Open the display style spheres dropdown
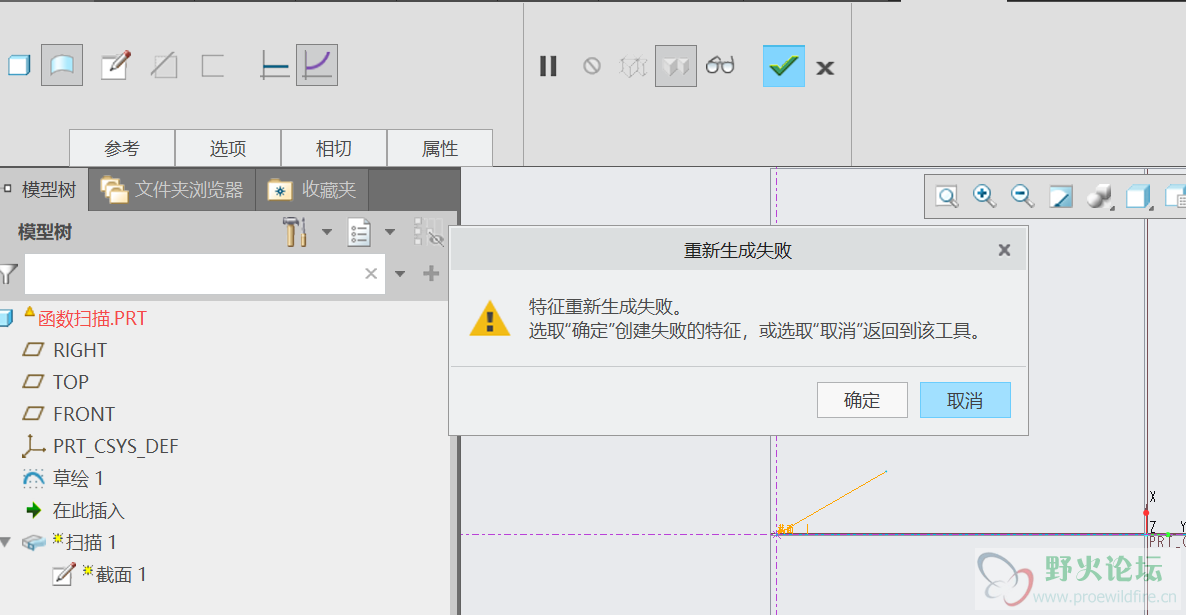Screen dimensions: 1186x615 pyautogui.click(x=1100, y=197)
